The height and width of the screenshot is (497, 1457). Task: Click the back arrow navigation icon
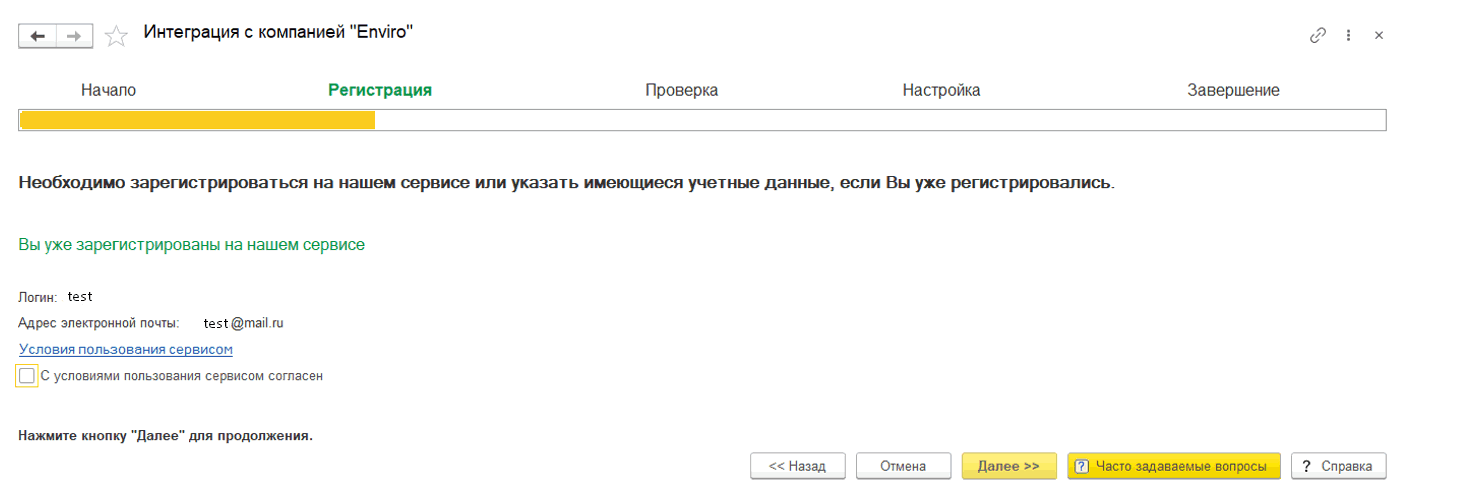[38, 36]
